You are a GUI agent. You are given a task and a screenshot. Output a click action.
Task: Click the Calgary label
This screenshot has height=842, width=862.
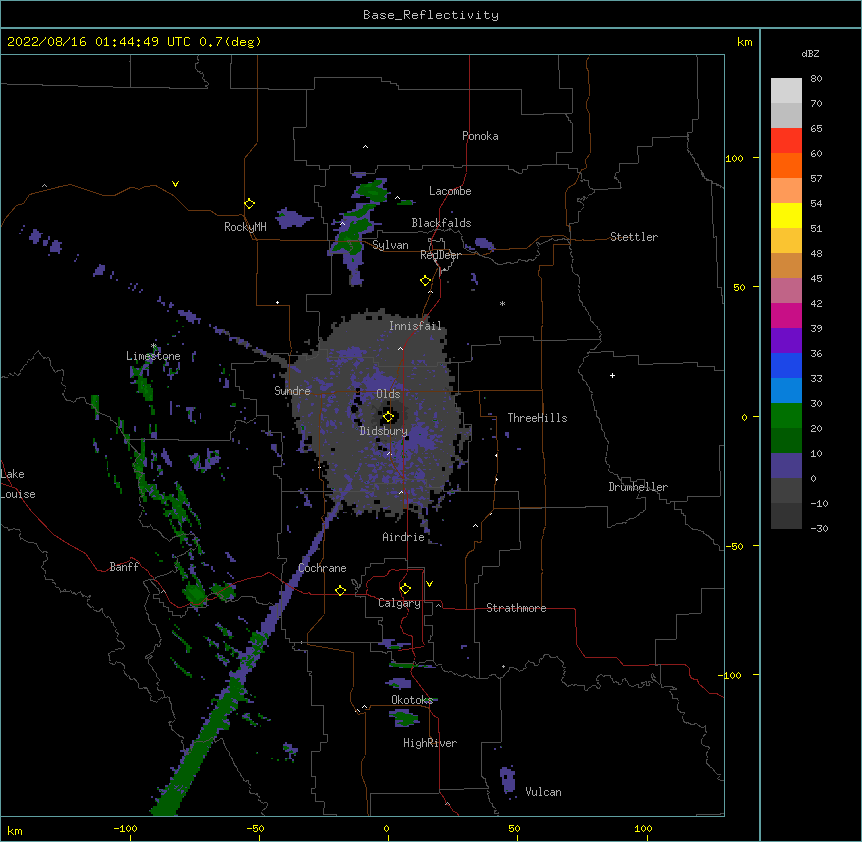click(x=399, y=603)
